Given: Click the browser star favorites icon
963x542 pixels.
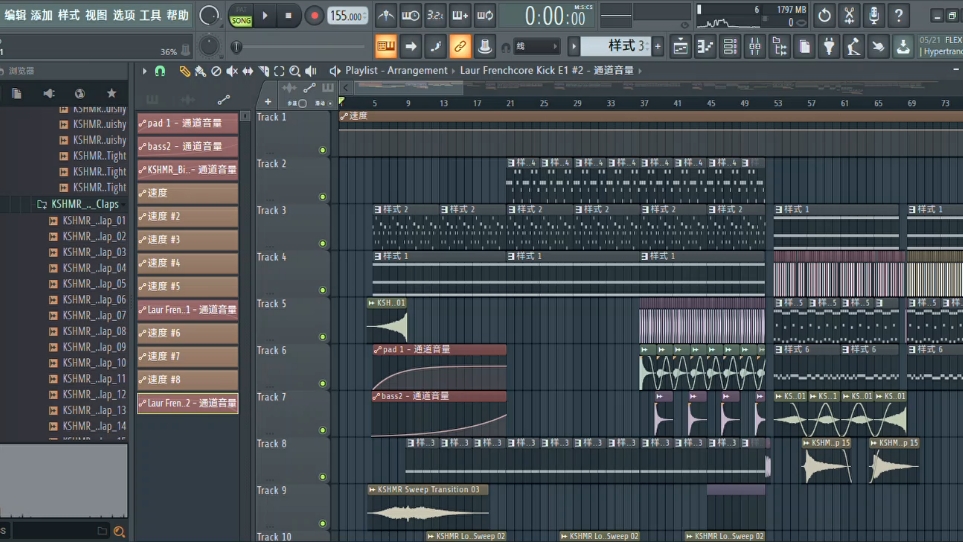Looking at the screenshot, I should pos(111,93).
